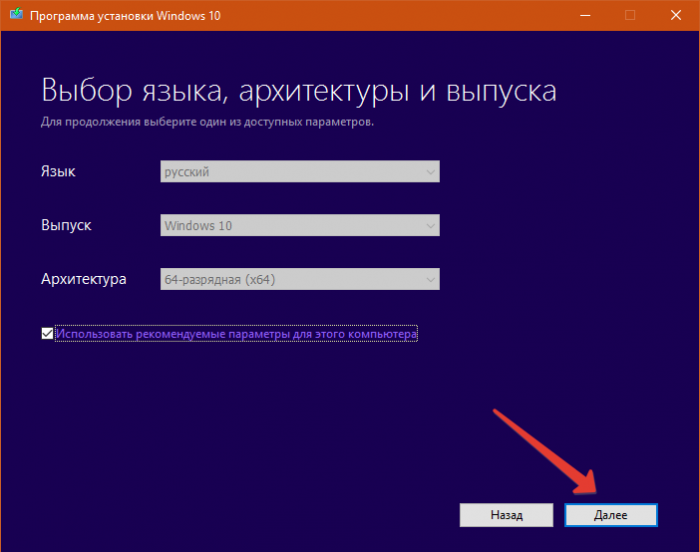This screenshot has width=700, height=552.
Task: Click the label Использовать рекомендуемые параметры для этого компьютера
Action: pos(236,334)
